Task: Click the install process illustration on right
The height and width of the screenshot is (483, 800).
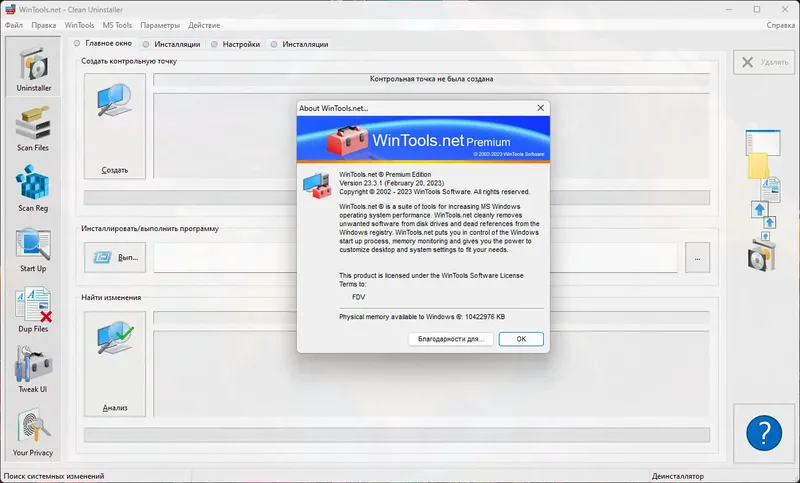Action: pos(763,200)
